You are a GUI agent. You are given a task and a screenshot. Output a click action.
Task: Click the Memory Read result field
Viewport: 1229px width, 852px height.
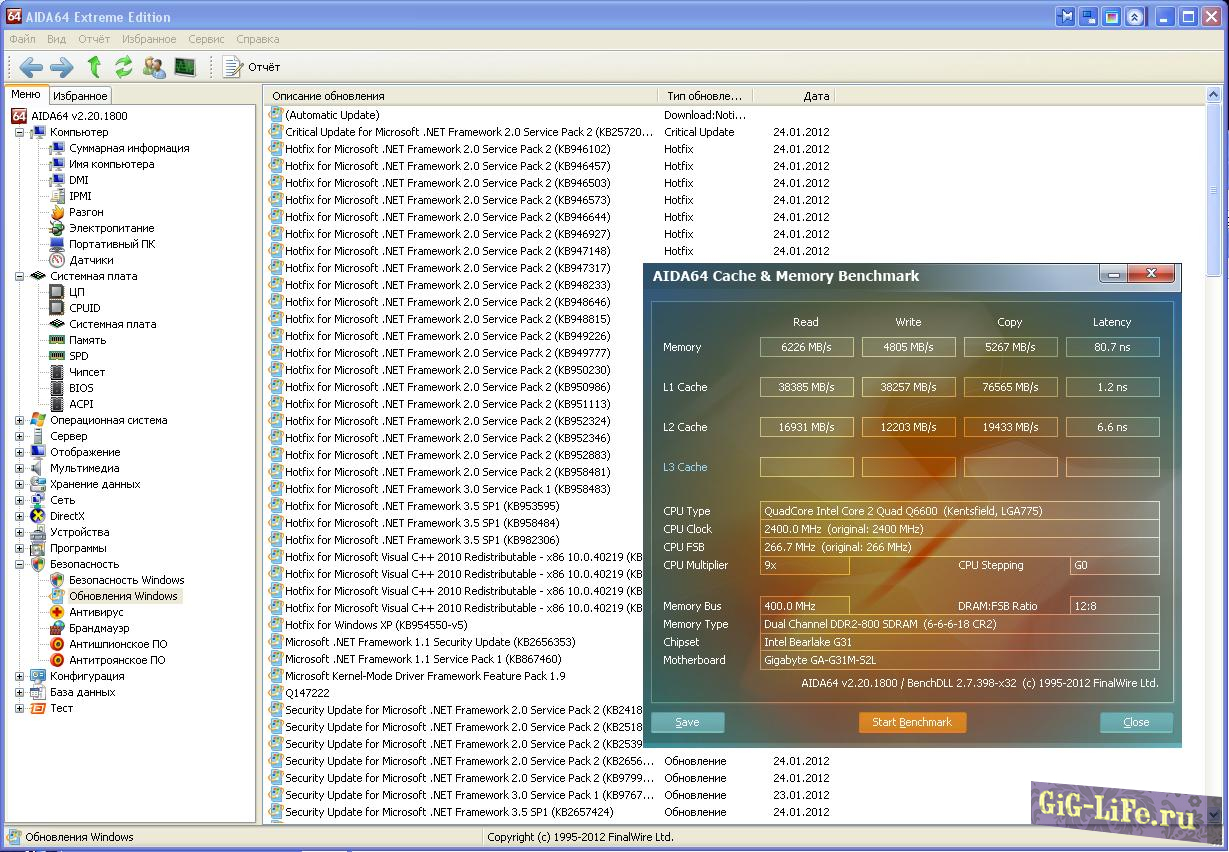pos(806,347)
